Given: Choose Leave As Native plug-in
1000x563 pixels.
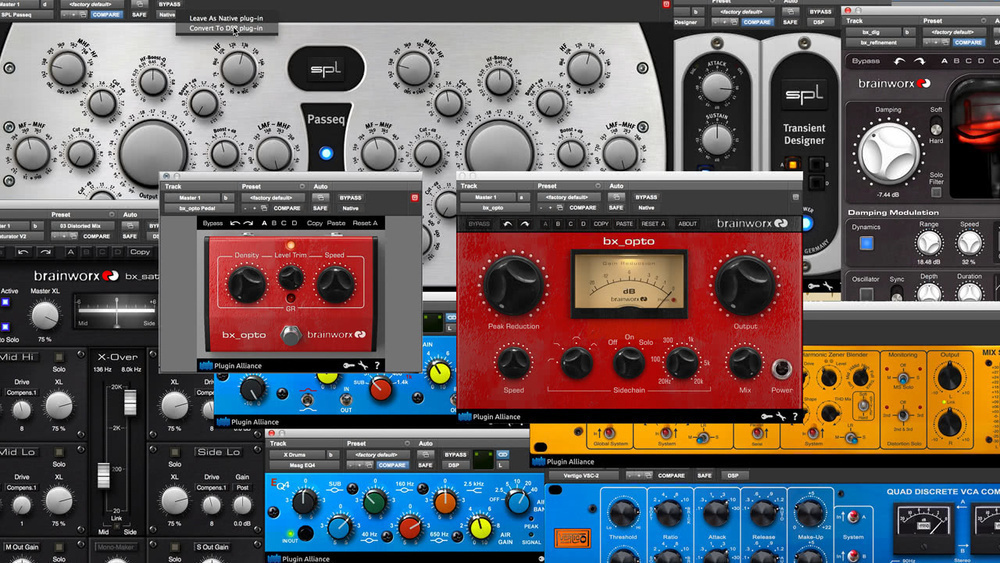Looking at the screenshot, I should tap(226, 18).
